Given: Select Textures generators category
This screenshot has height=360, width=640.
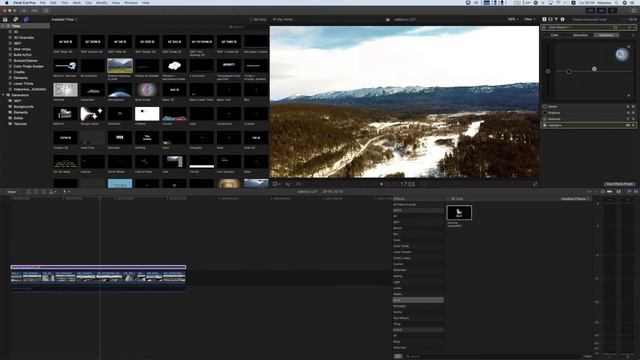Looking at the screenshot, I should point(20,124).
